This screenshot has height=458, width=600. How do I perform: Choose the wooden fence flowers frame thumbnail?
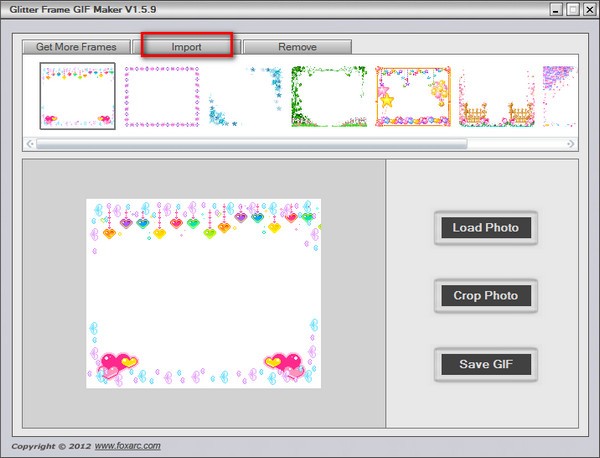point(497,96)
